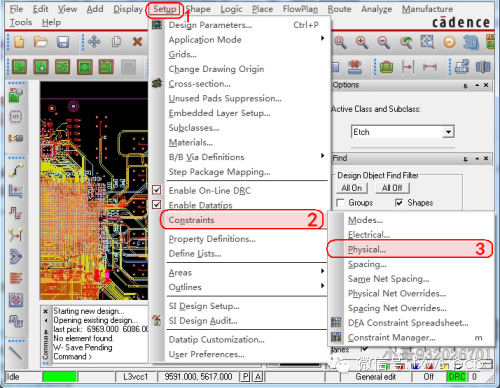Open the 3D viewer icon
The image size is (500, 388).
(471, 43)
